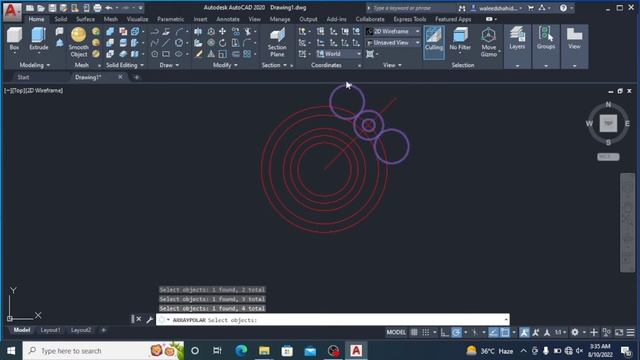Switch to the Layout1 tab
The height and width of the screenshot is (360, 640).
pyautogui.click(x=50, y=330)
